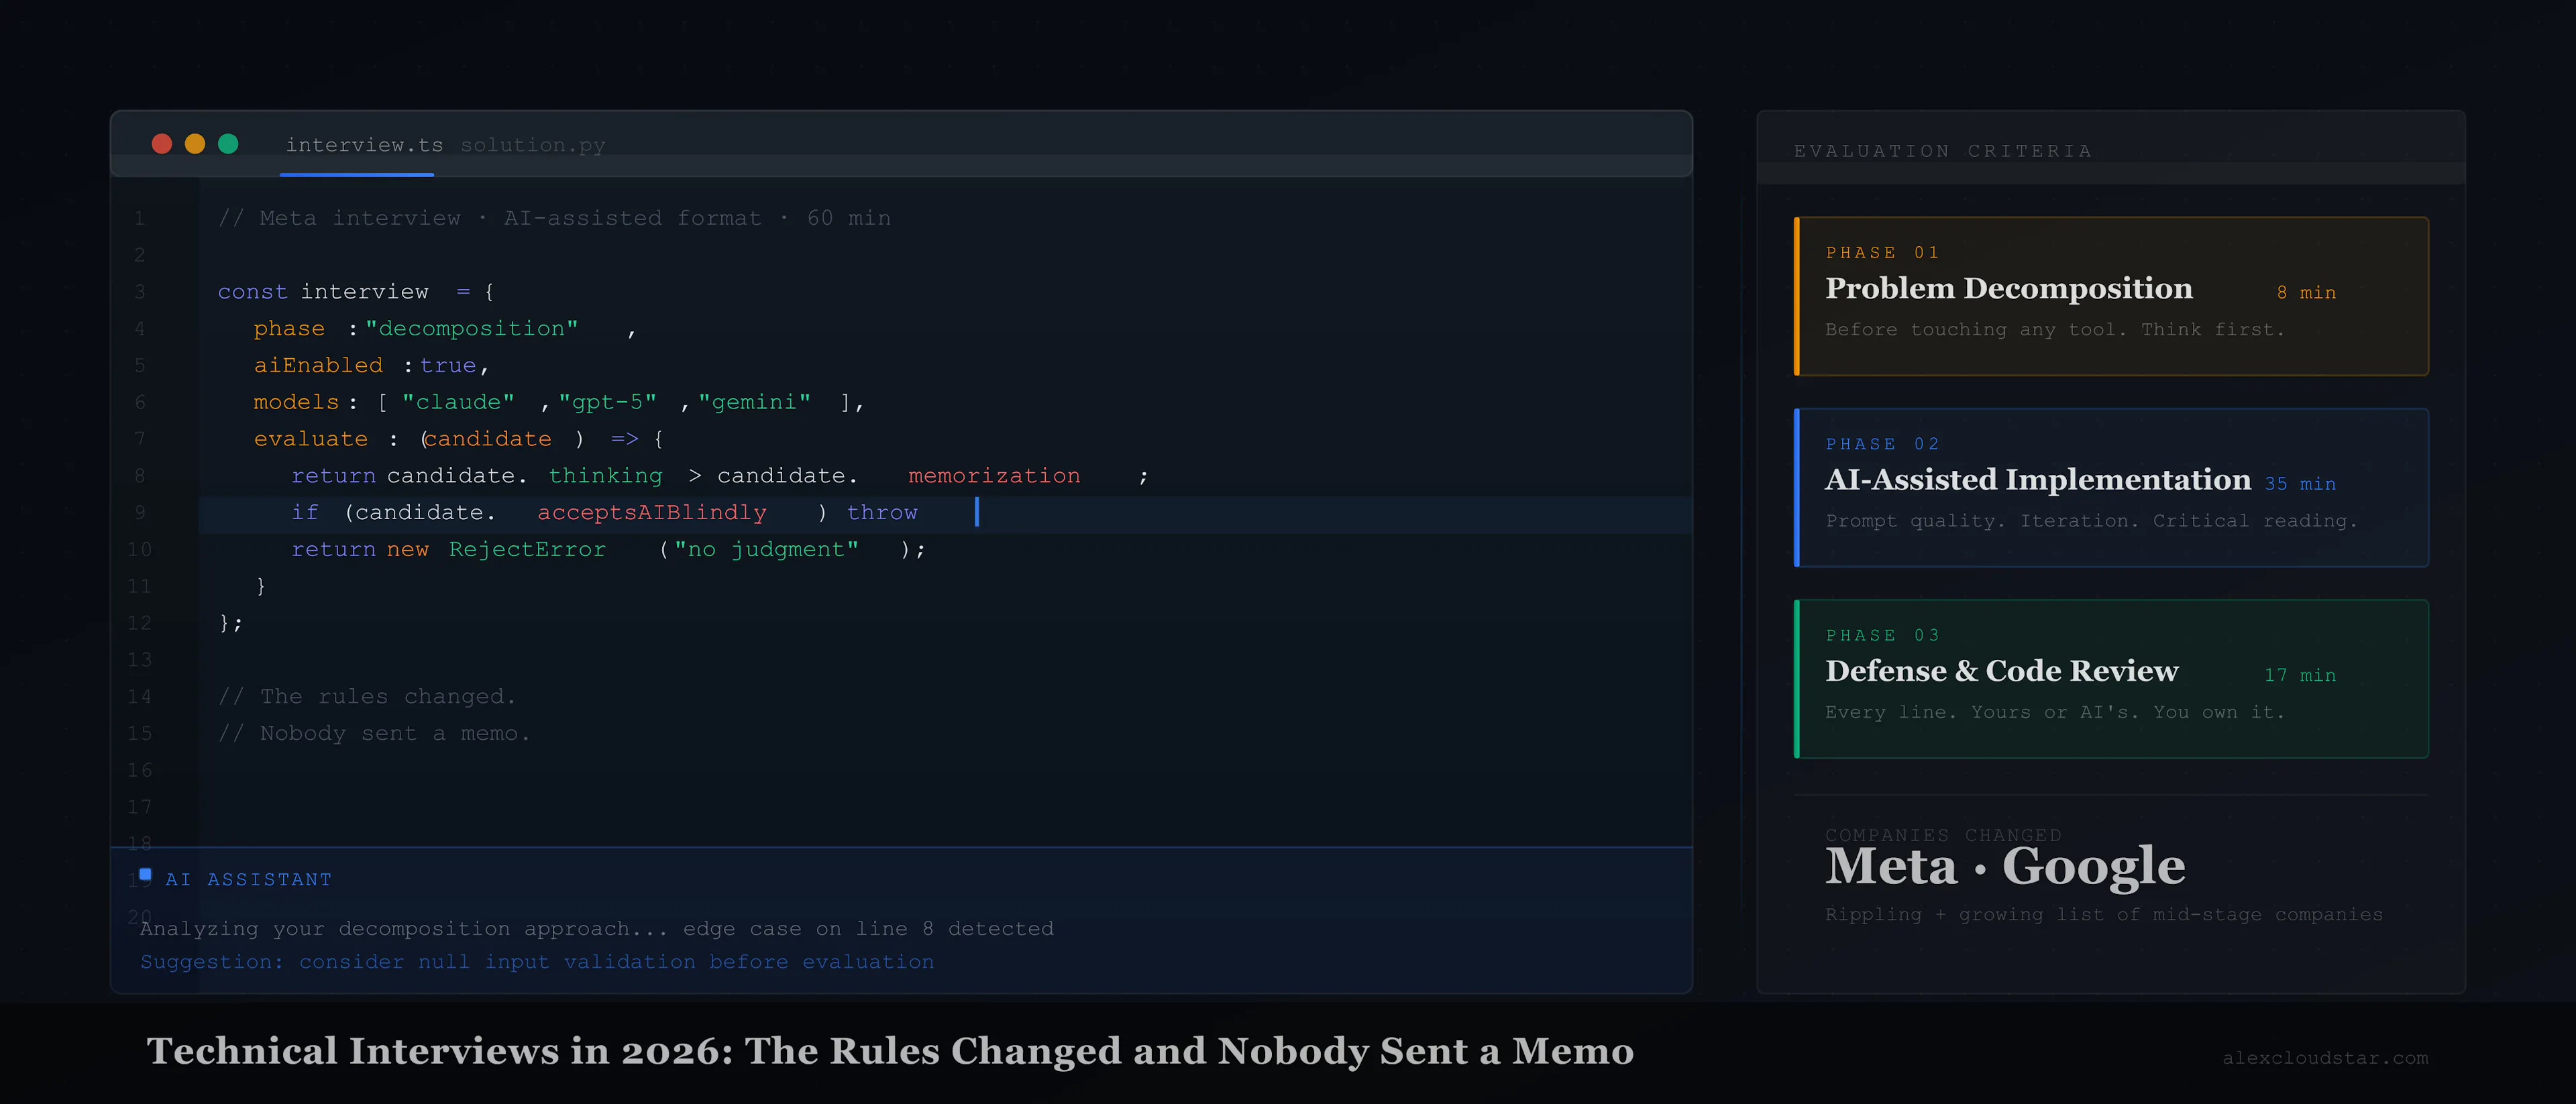Click the memorization property on line 8
The height and width of the screenshot is (1104, 2576).
coord(994,476)
